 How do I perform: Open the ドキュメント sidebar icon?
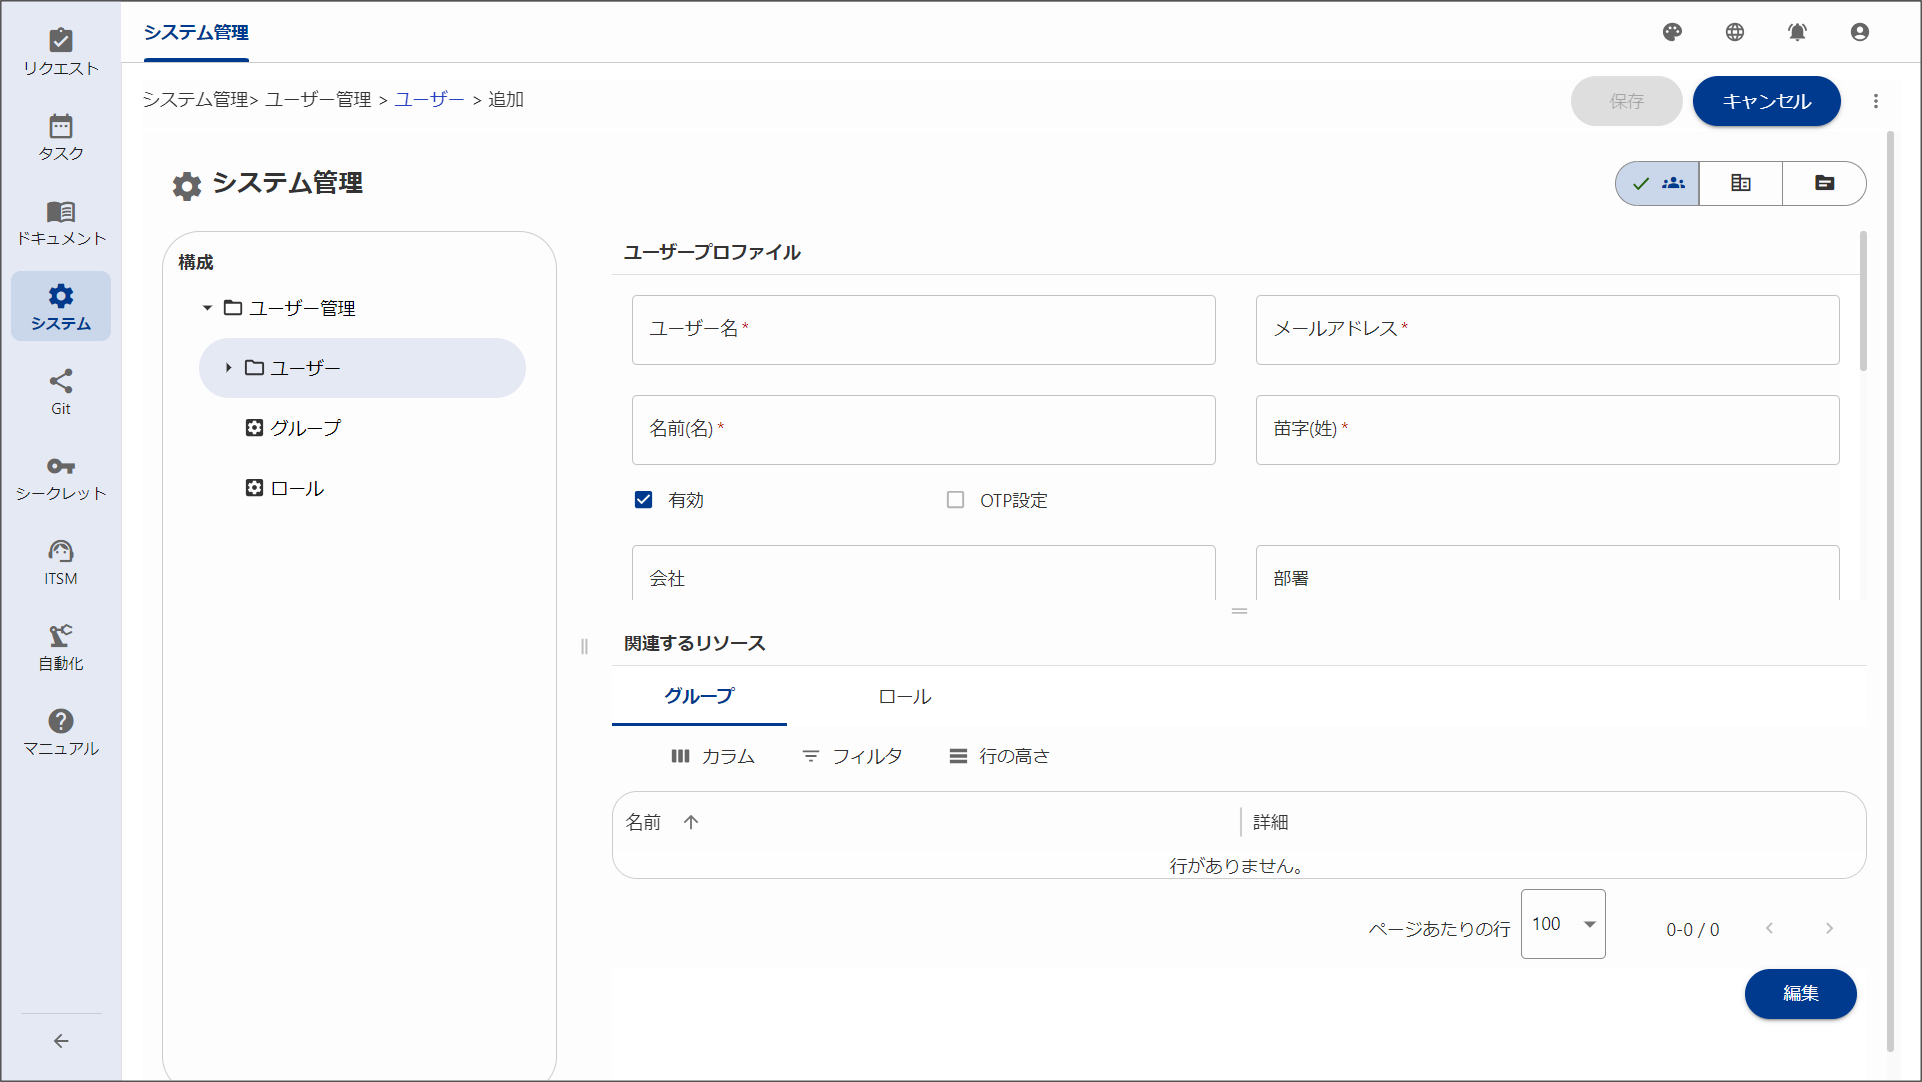pos(61,211)
